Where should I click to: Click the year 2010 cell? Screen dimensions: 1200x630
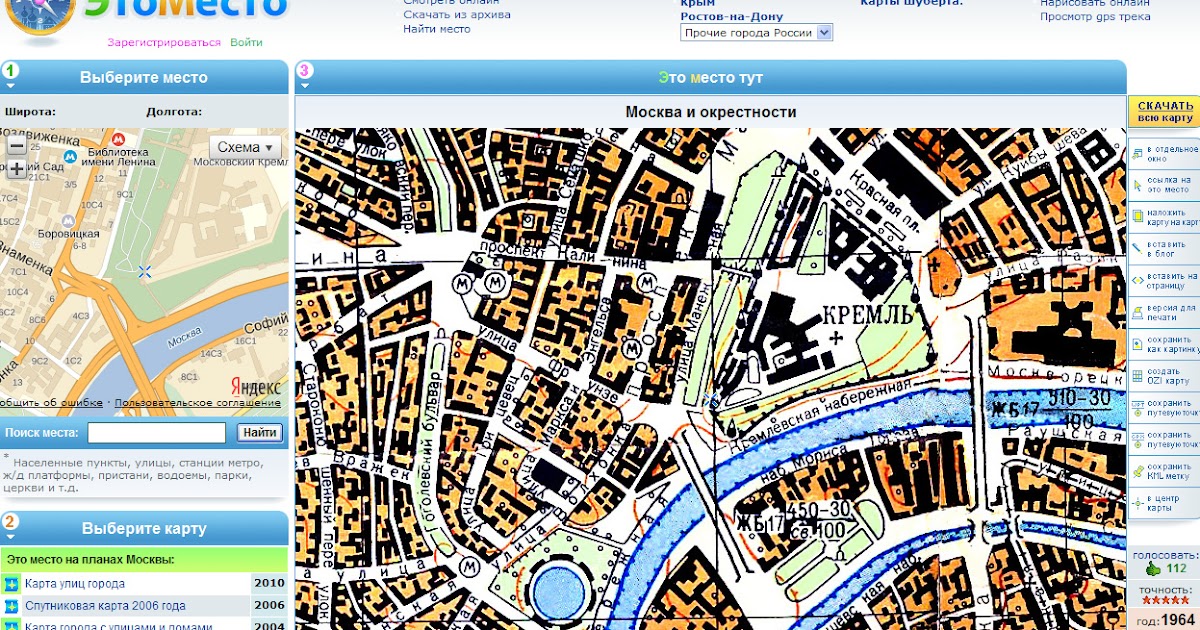(x=269, y=584)
